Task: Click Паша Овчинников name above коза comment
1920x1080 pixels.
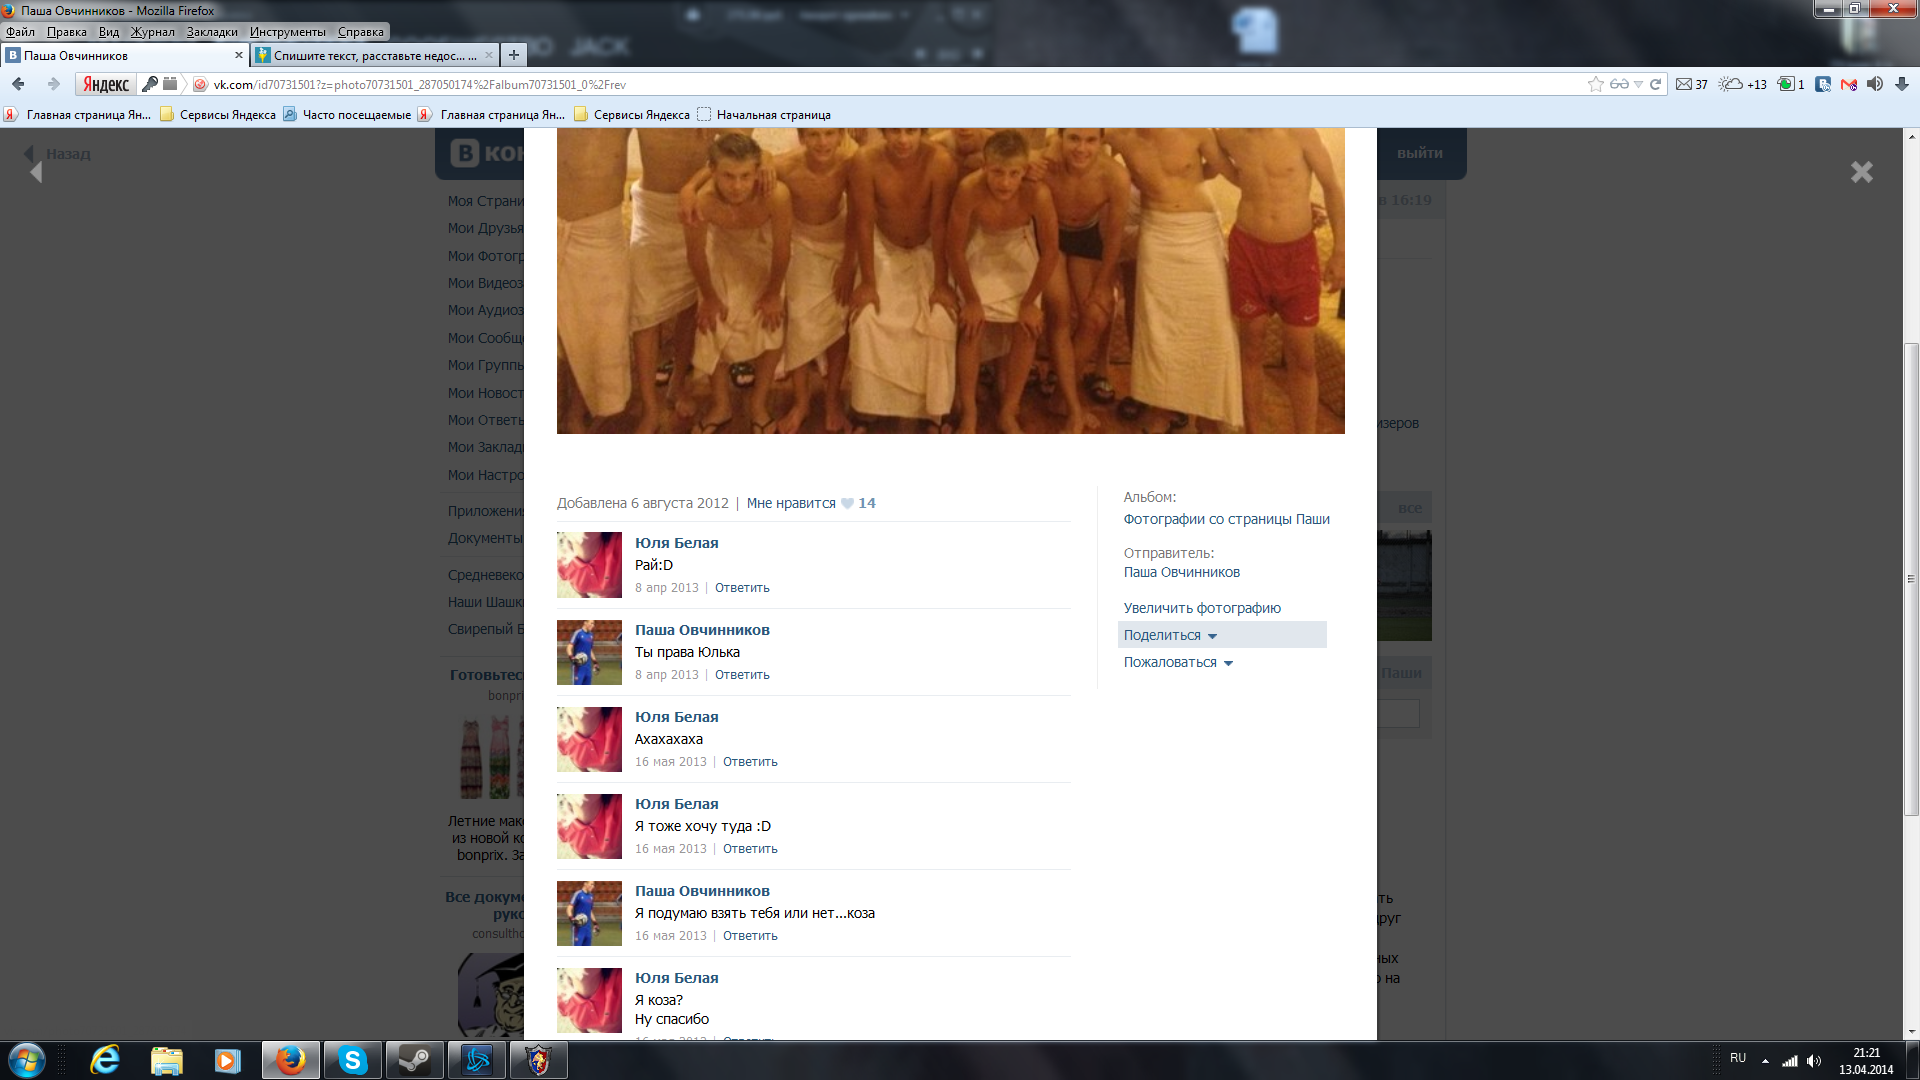Action: pyautogui.click(x=702, y=891)
